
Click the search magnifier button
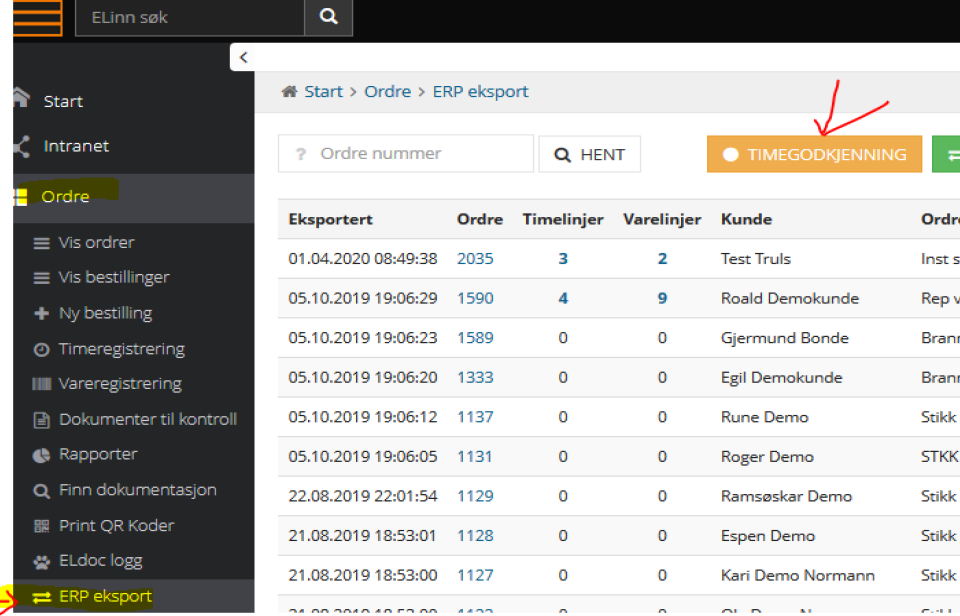(329, 17)
